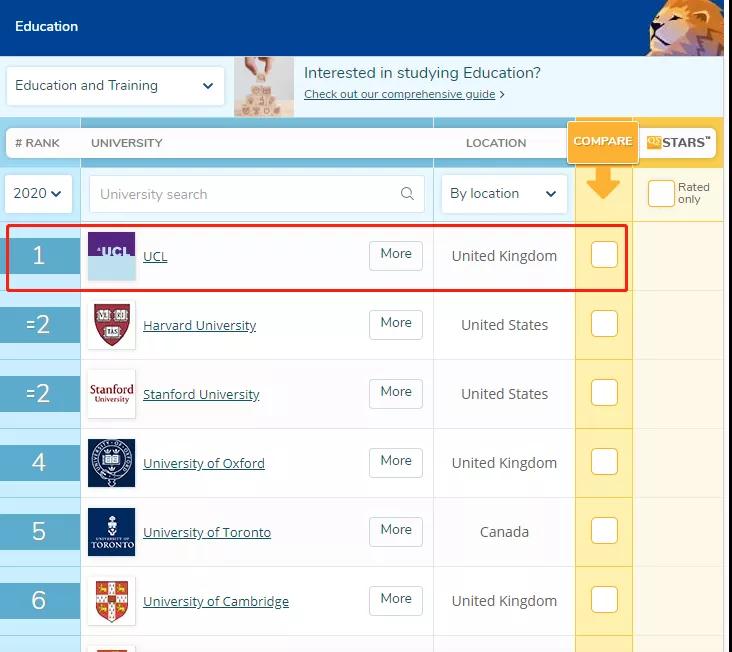
Task: Tick the compare checkbox for University of Oxford
Action: point(604,462)
